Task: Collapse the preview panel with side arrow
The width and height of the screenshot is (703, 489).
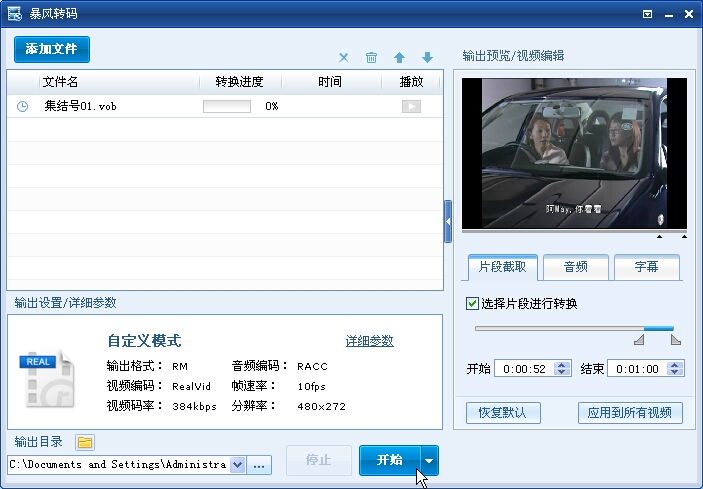Action: tap(447, 221)
